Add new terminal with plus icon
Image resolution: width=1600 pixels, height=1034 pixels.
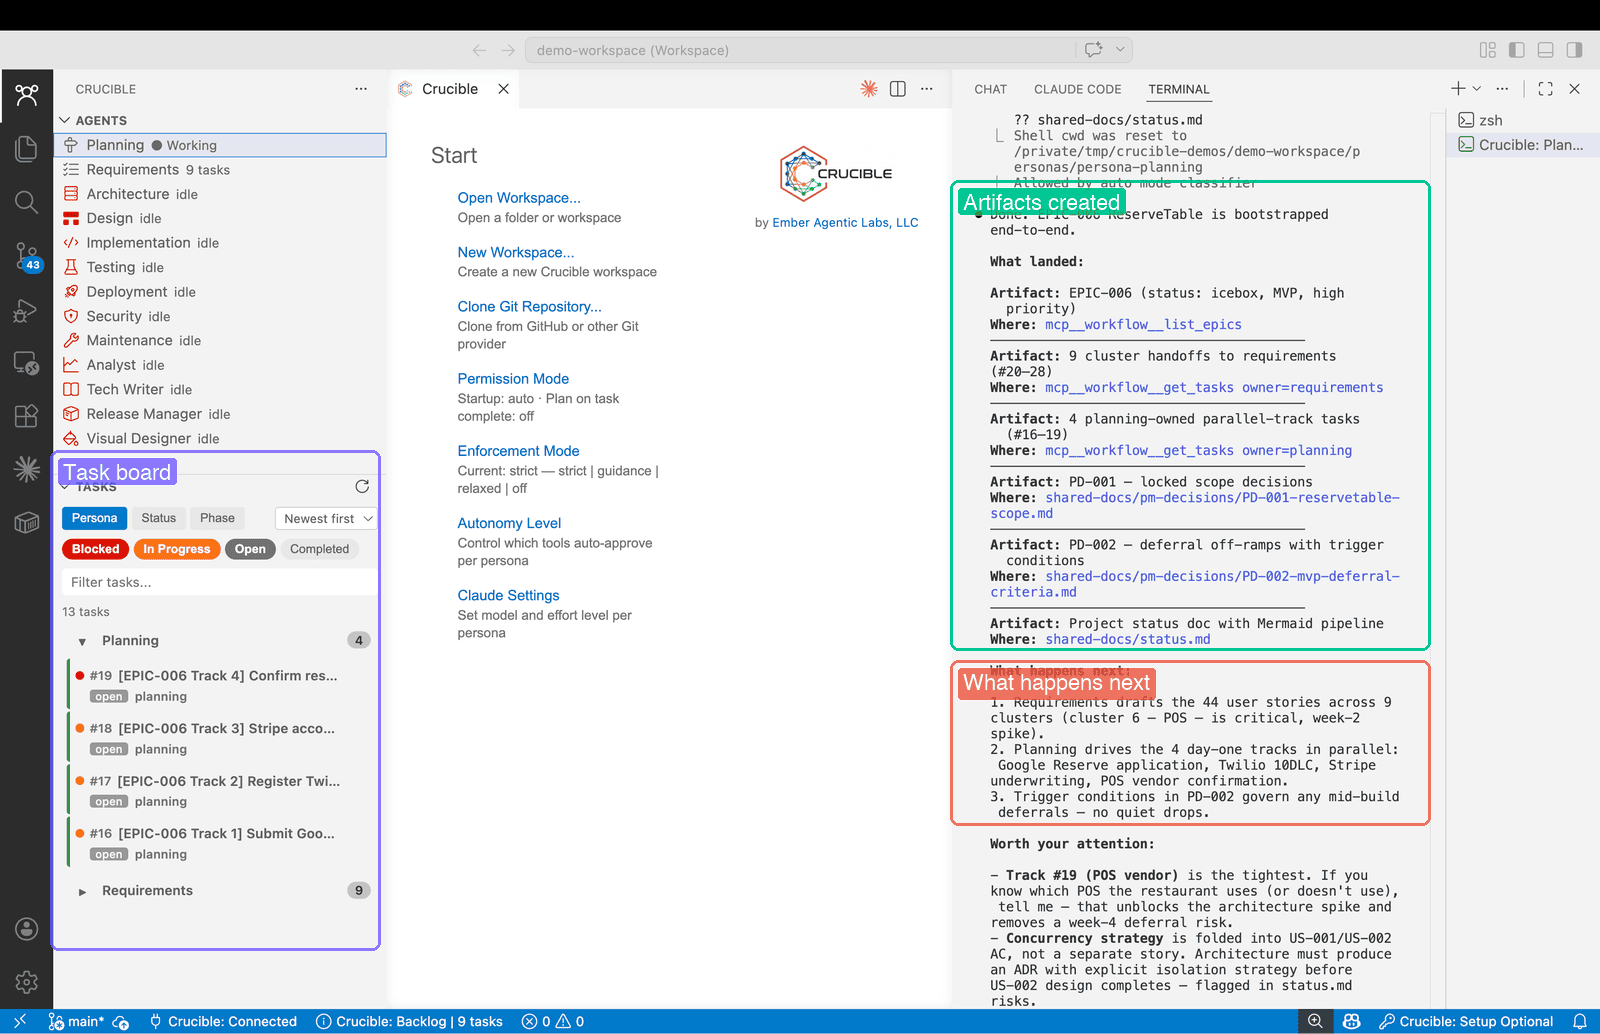[1458, 89]
